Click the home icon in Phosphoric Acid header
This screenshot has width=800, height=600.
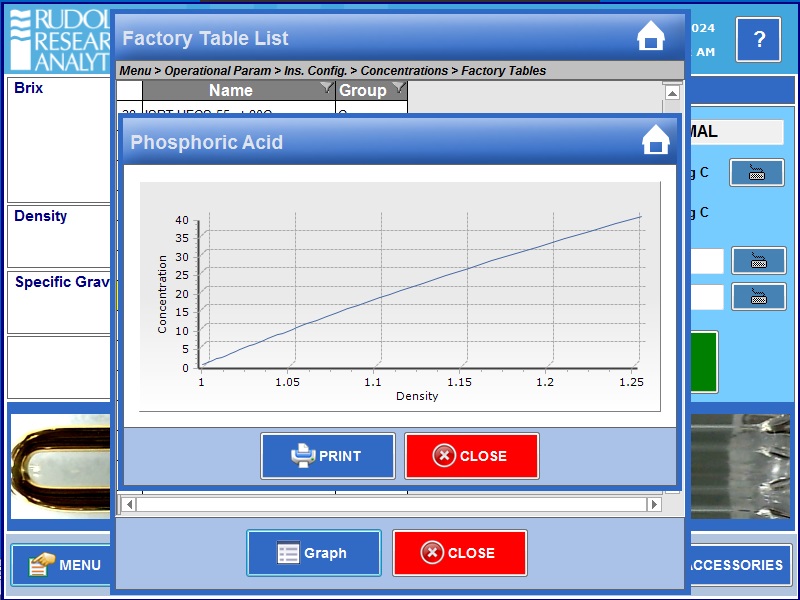656,140
